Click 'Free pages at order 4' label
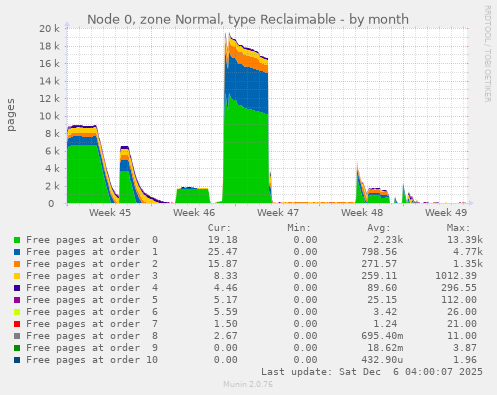497x395 pixels. tap(92, 288)
